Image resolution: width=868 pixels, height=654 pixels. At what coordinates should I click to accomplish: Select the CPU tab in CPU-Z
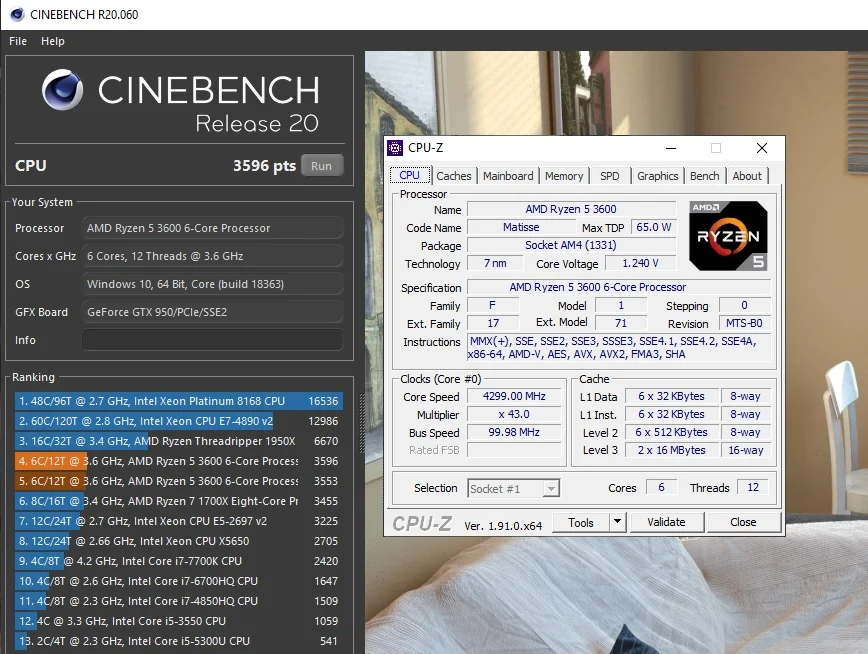click(410, 175)
